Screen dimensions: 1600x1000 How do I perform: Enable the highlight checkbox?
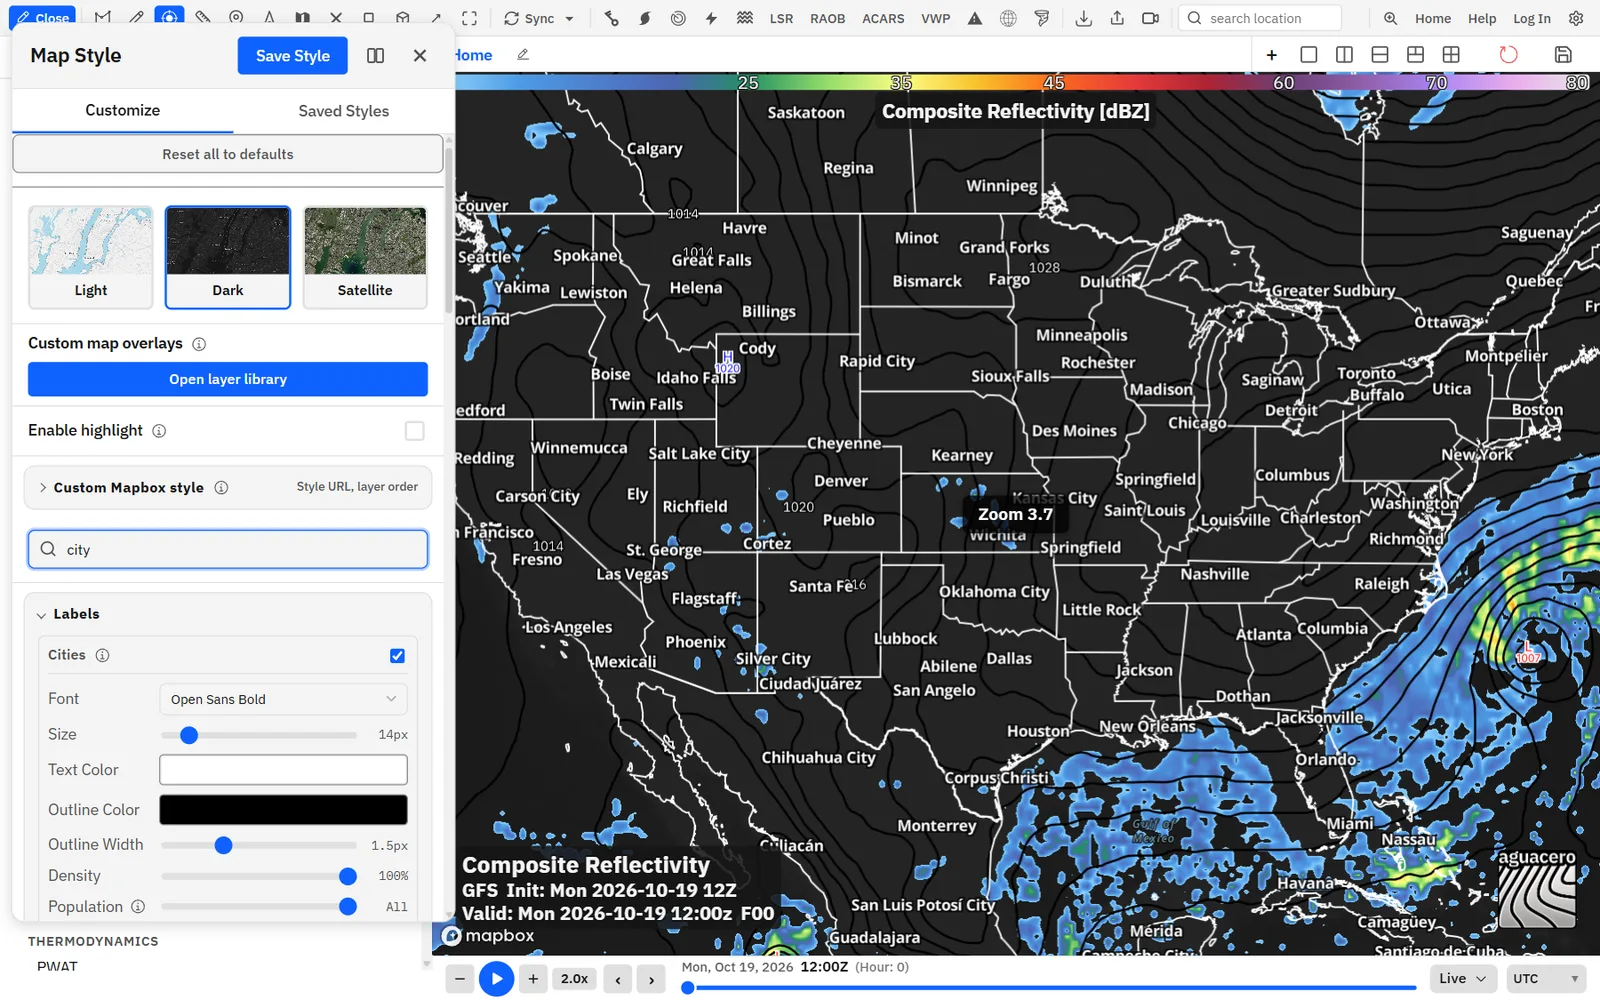click(x=414, y=430)
